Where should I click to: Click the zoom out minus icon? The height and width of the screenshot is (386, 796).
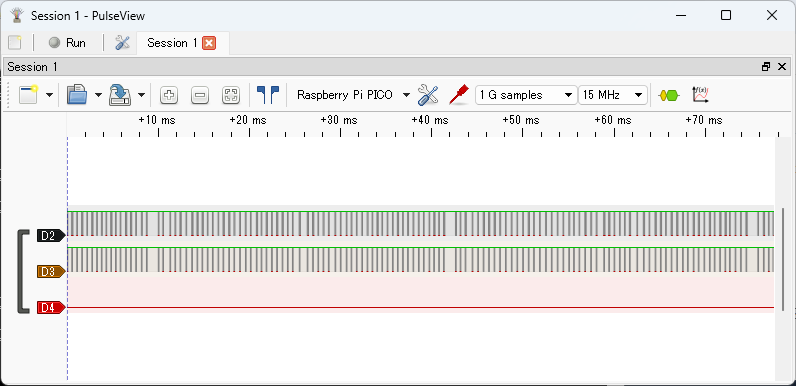click(x=200, y=95)
